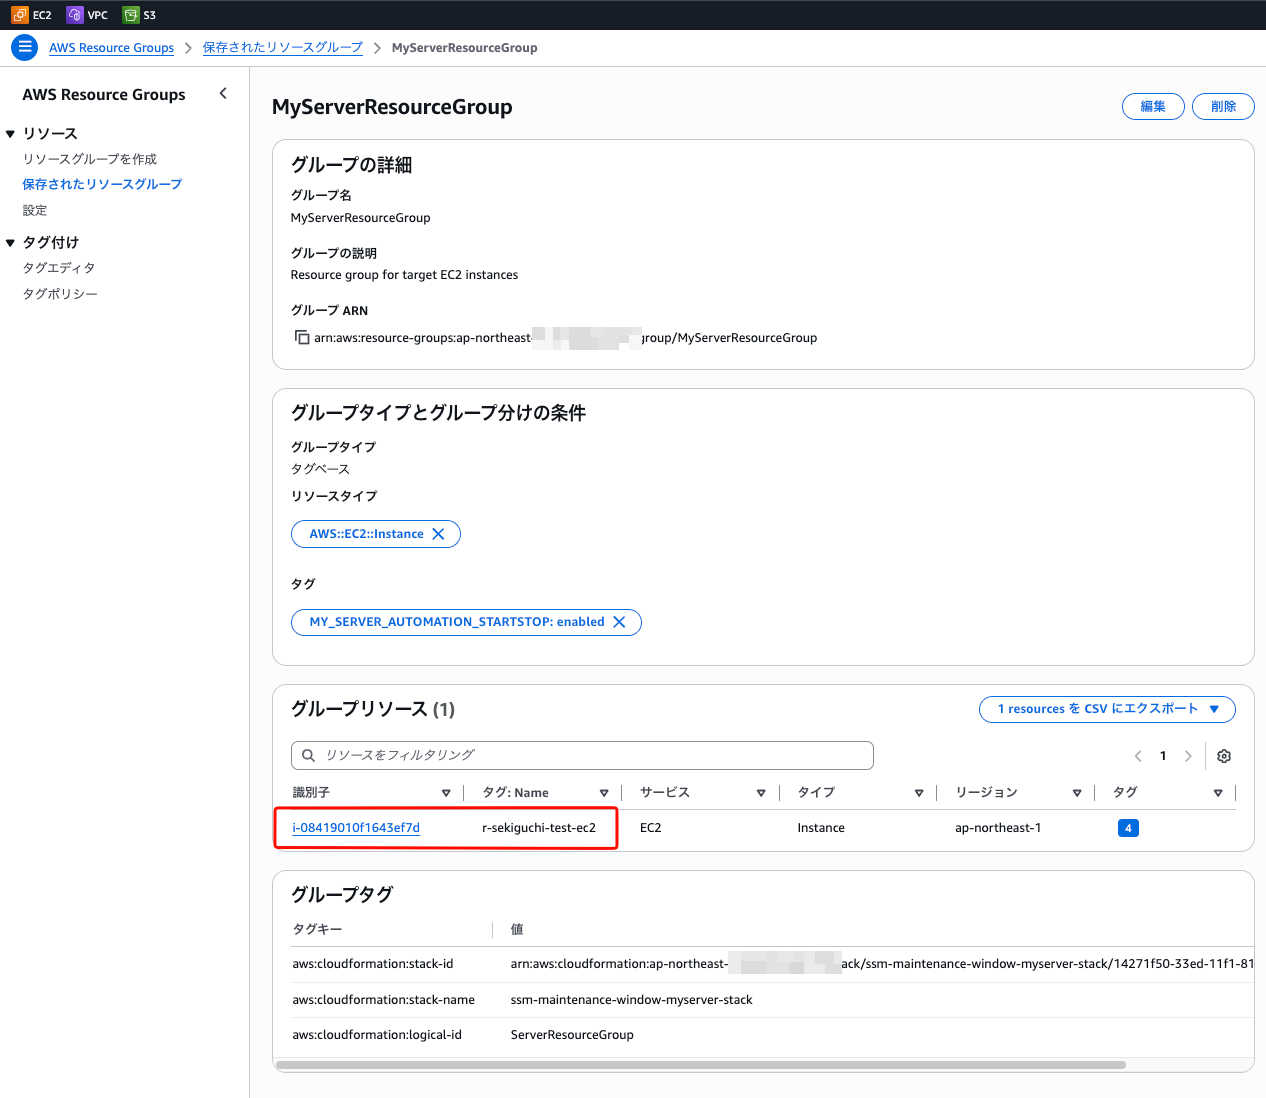Collapse the AWS Resource Groups sidebar
Screen dimensions: 1266x1098
point(223,94)
